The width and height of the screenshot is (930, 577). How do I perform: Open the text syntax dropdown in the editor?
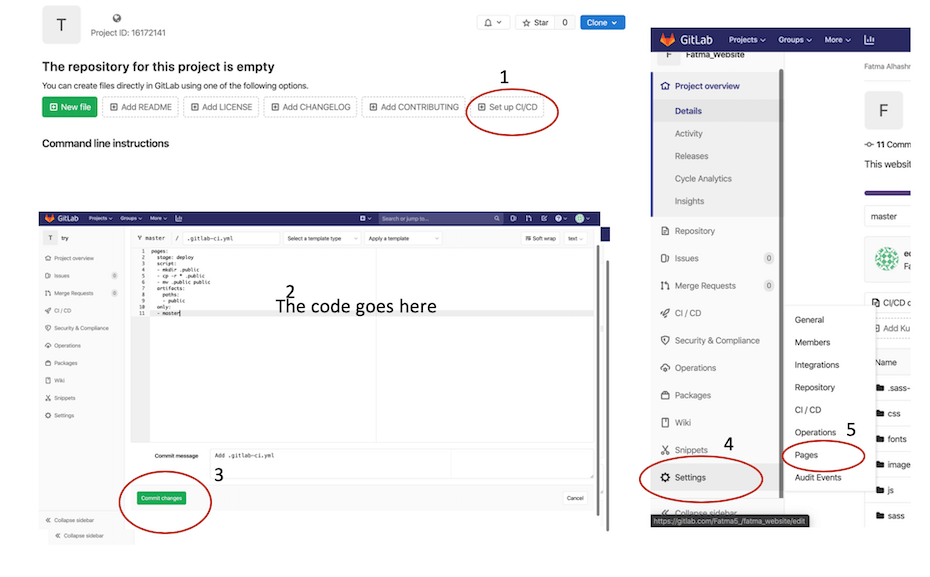(575, 238)
